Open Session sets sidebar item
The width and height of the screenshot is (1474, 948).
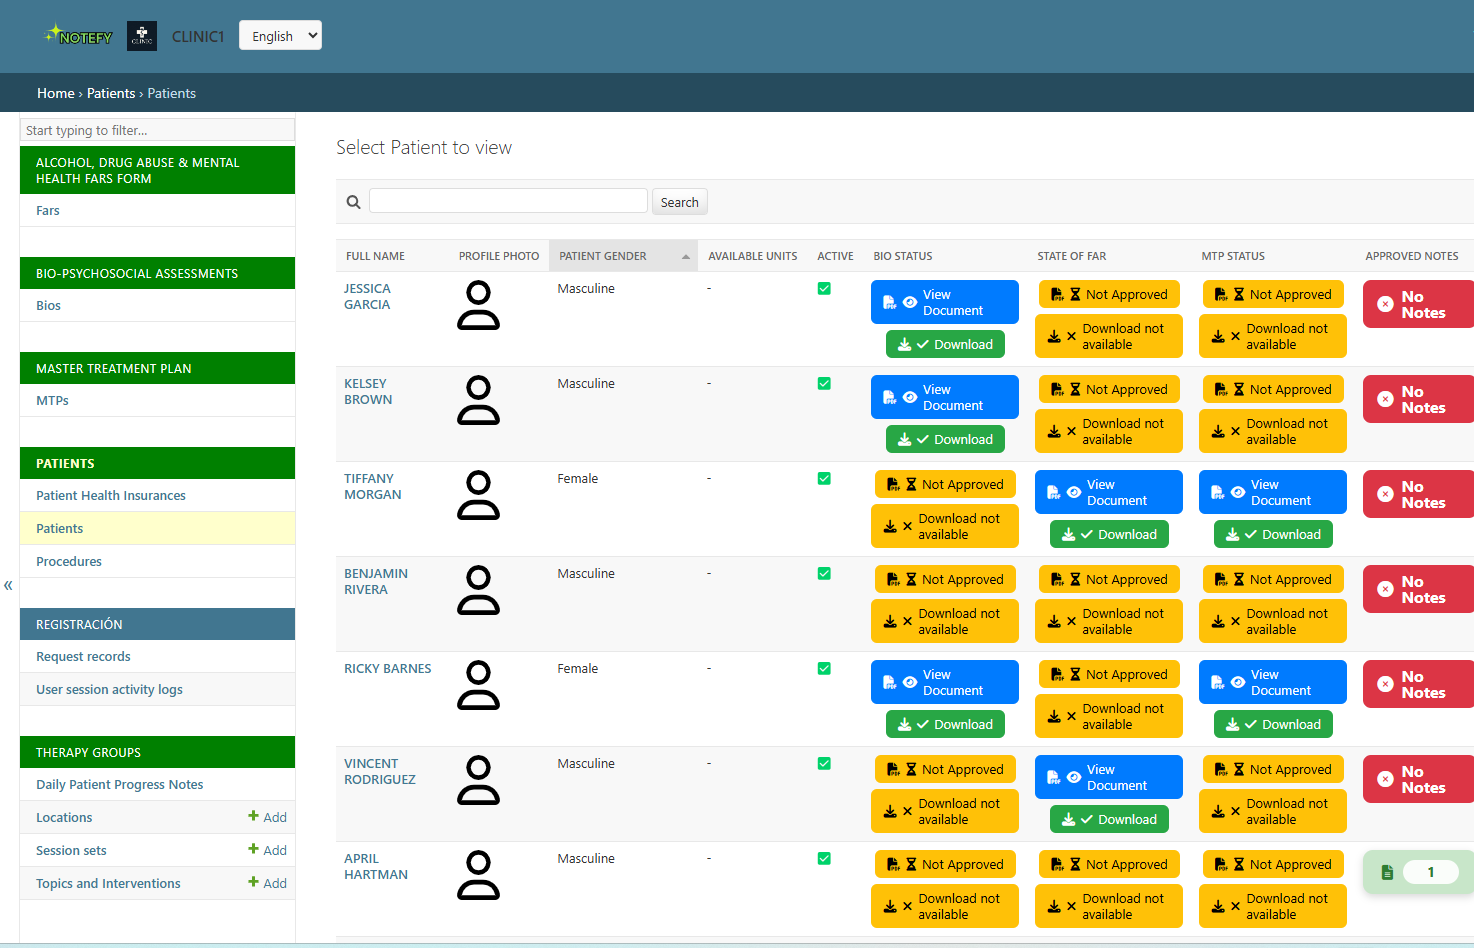click(71, 850)
